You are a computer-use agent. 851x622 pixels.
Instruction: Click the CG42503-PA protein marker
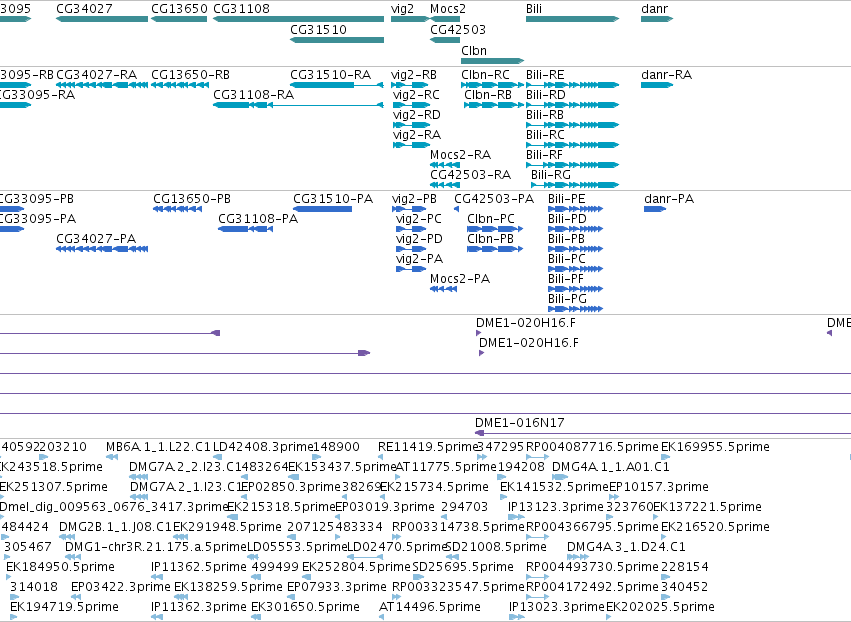(456, 209)
